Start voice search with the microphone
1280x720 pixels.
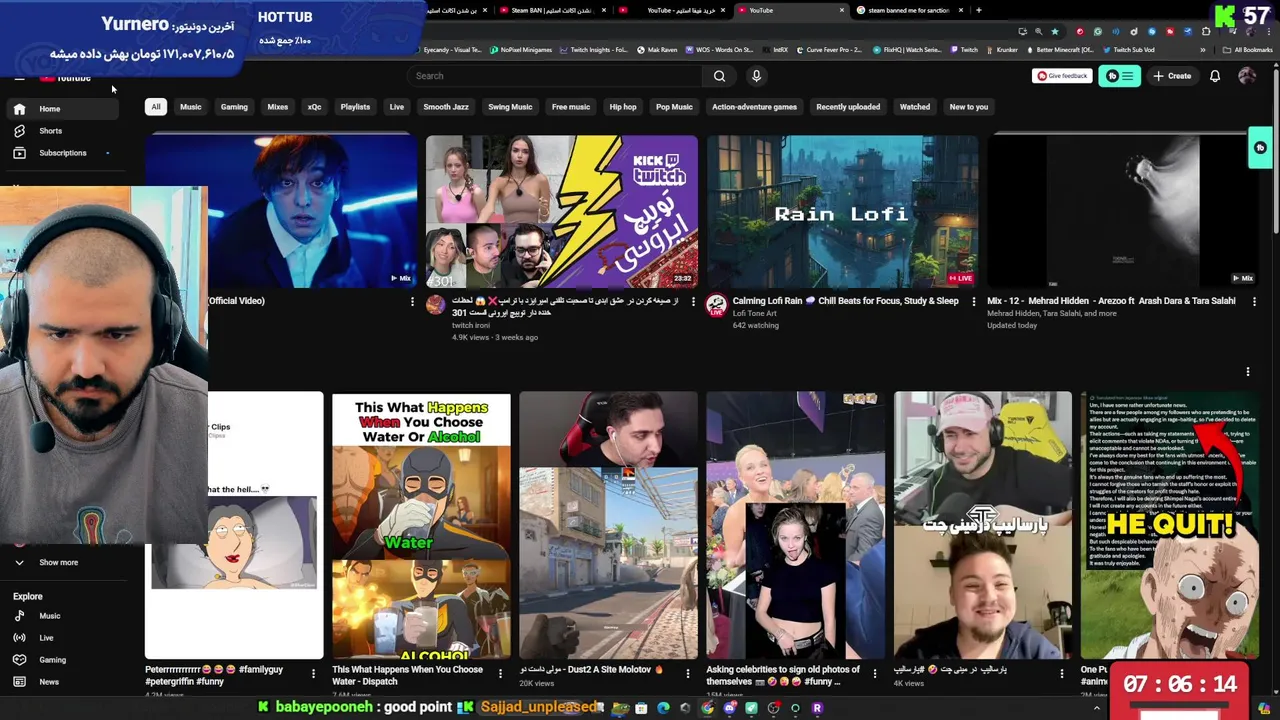coord(756,76)
